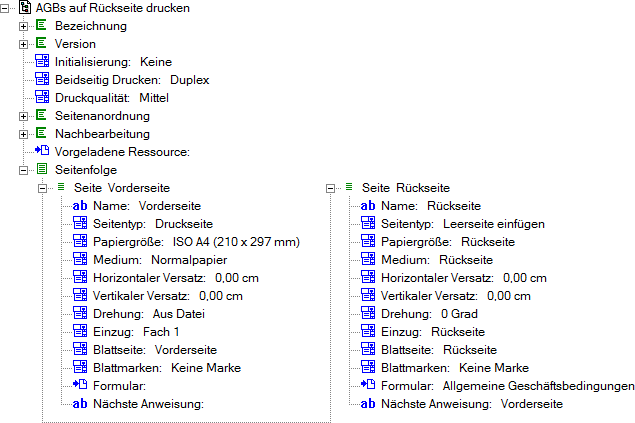Select Einzug: Fach 1 entry
Screen dimensions: 635x423
pos(138,332)
